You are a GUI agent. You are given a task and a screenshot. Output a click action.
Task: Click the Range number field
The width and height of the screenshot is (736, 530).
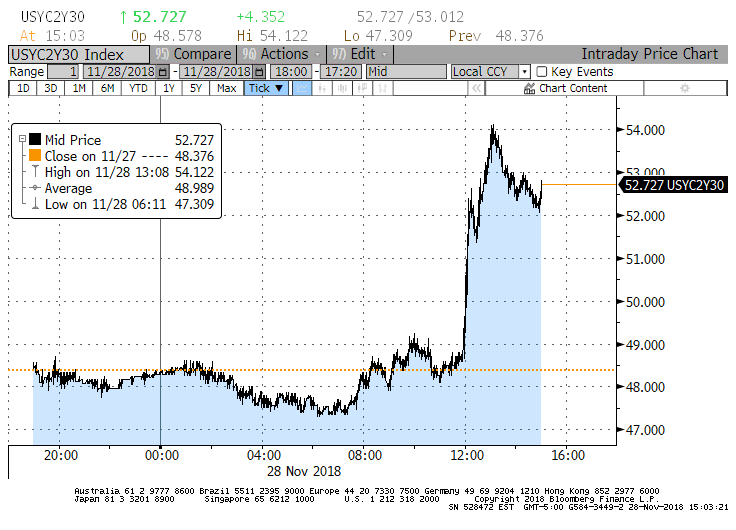click(63, 72)
